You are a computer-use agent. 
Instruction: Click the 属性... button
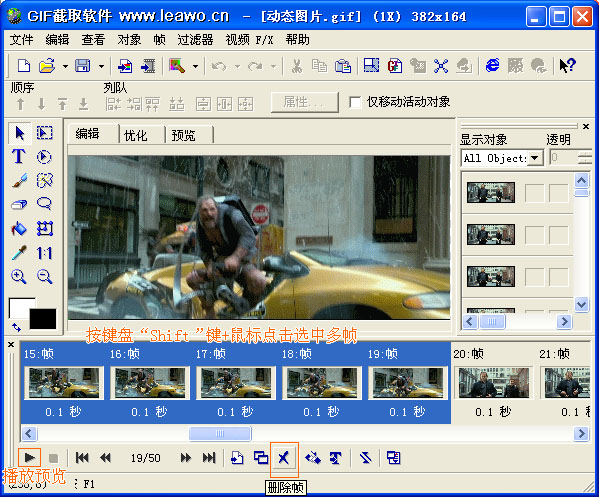304,102
